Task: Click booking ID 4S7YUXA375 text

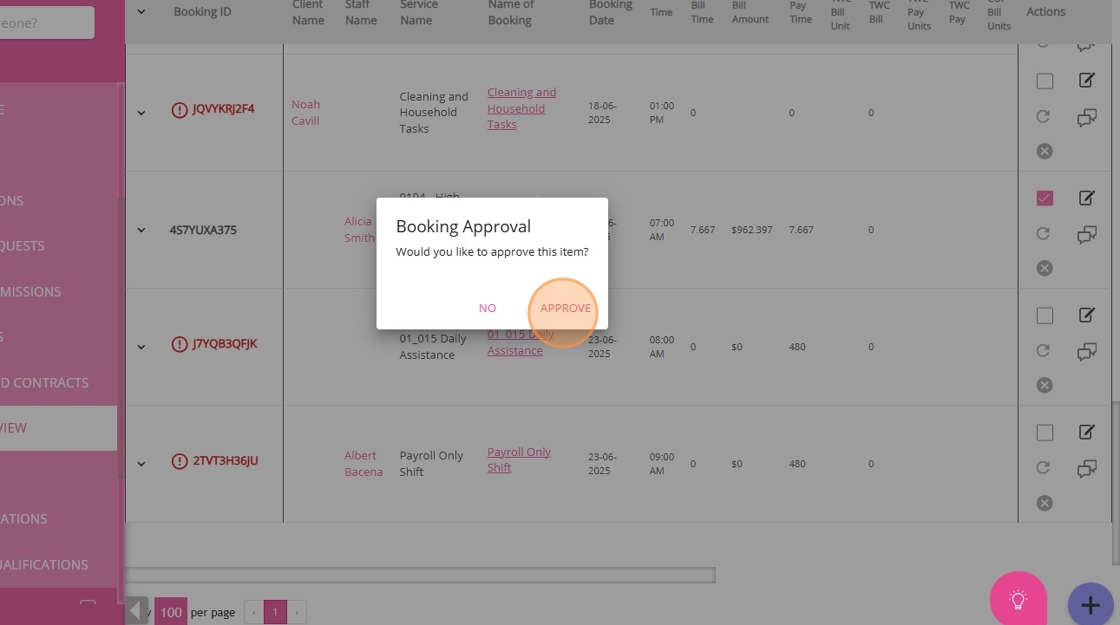Action: point(203,230)
